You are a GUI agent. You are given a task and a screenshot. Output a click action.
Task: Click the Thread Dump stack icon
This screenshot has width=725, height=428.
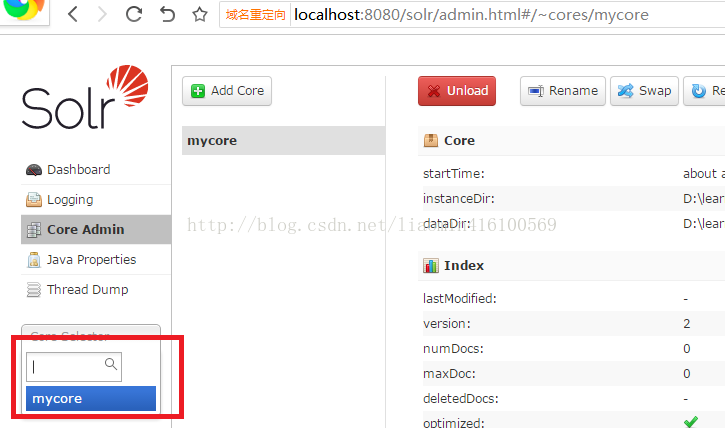pyautogui.click(x=34, y=290)
